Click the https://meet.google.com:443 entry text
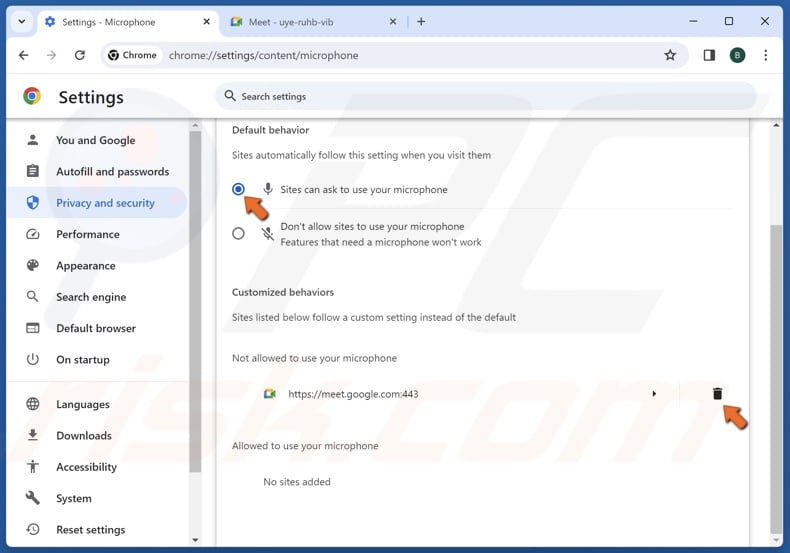790x553 pixels. pyautogui.click(x=353, y=394)
